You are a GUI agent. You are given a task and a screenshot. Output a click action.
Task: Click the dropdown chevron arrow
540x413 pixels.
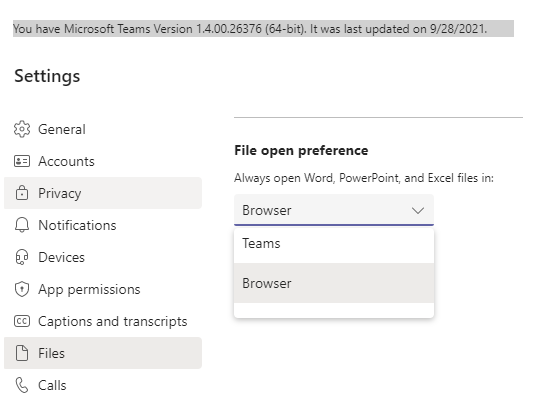point(418,210)
